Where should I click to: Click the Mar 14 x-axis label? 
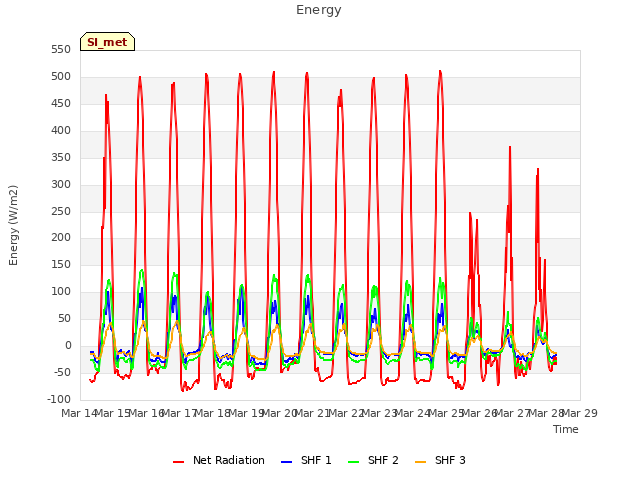[x=79, y=413]
